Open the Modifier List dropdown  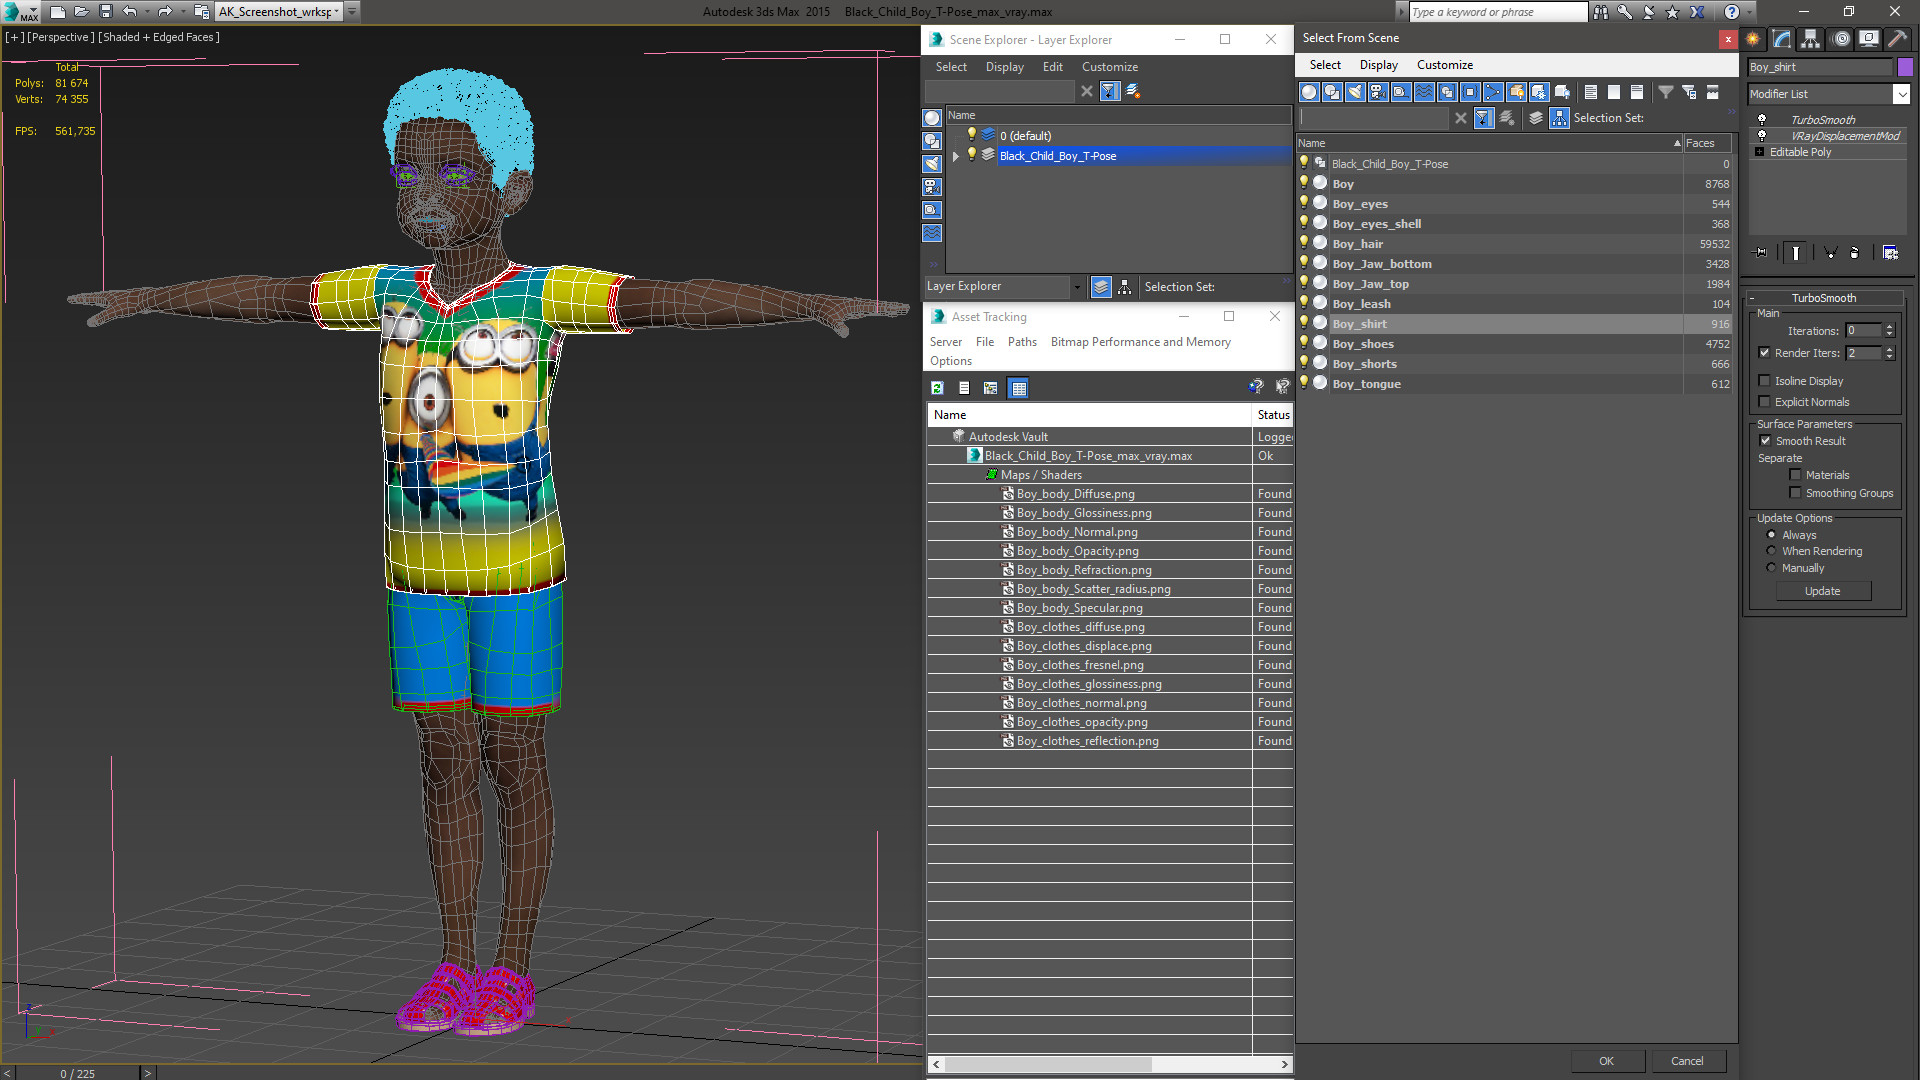[x=1901, y=94]
